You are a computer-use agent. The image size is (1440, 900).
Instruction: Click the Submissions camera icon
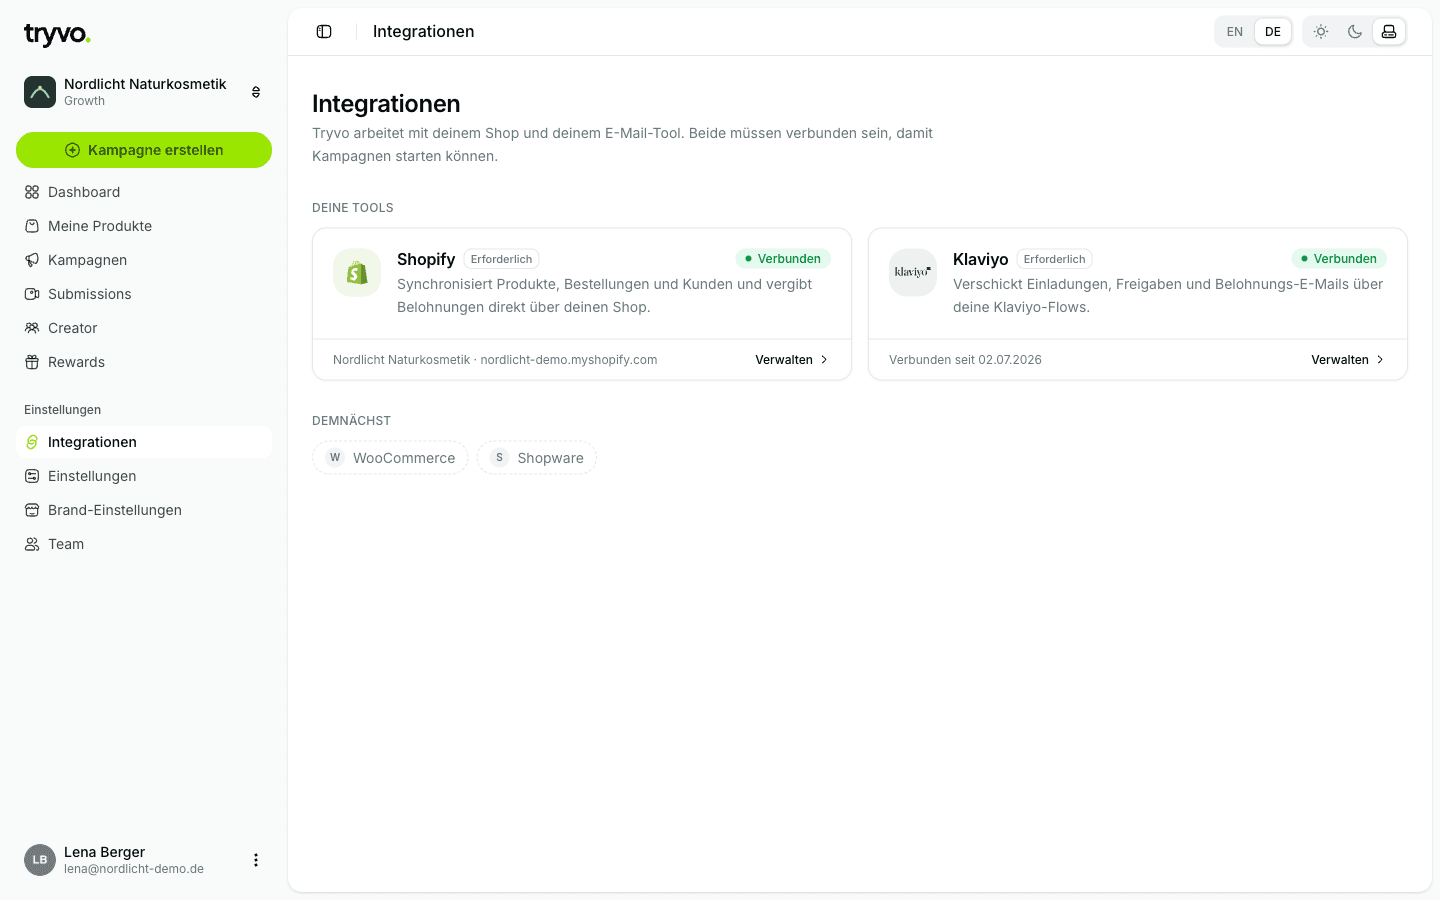[32, 294]
